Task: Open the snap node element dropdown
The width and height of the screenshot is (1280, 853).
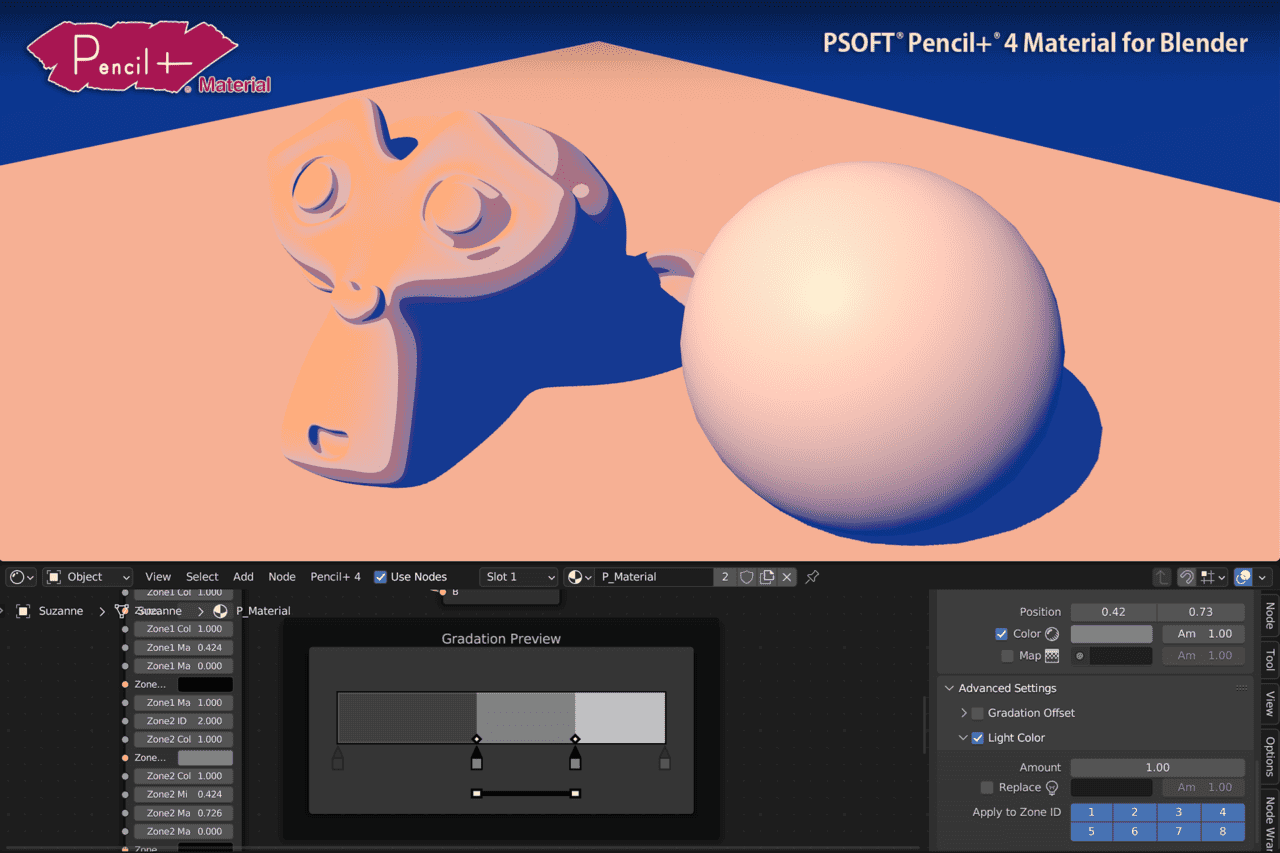Action: pyautogui.click(x=1214, y=577)
